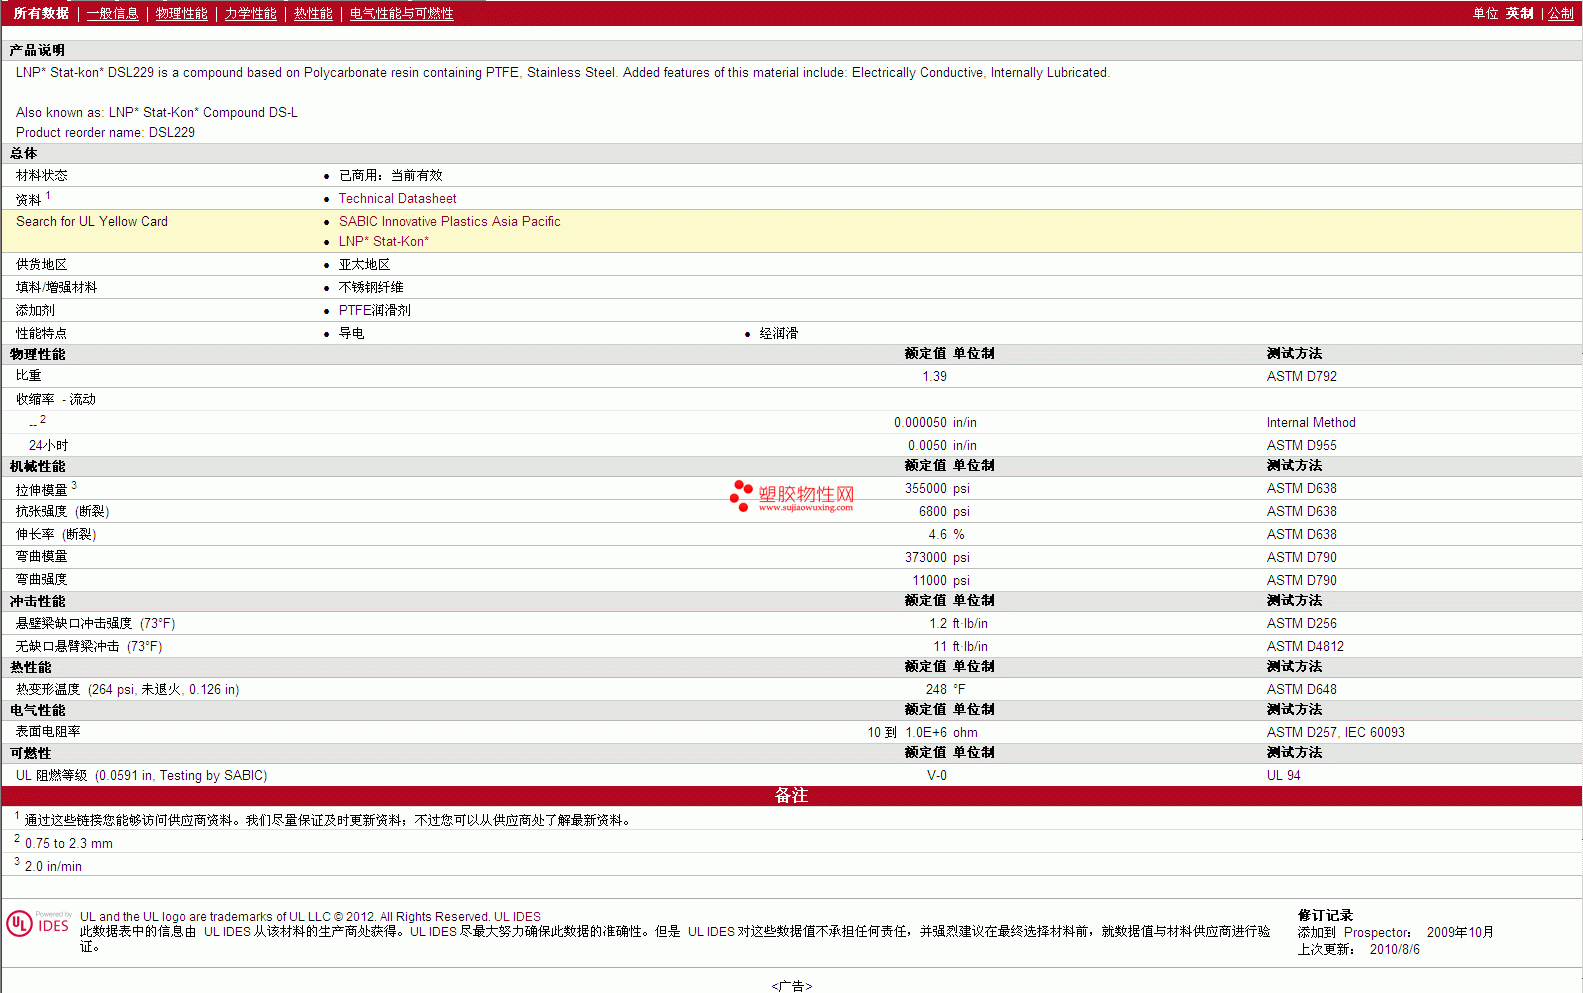Open the Technical Datasheet link

[397, 199]
